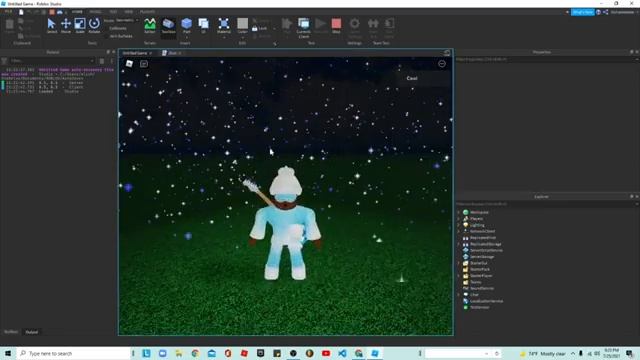Viewport: 640px width, 360px height.
Task: Click the What's New button
Action: point(582,12)
